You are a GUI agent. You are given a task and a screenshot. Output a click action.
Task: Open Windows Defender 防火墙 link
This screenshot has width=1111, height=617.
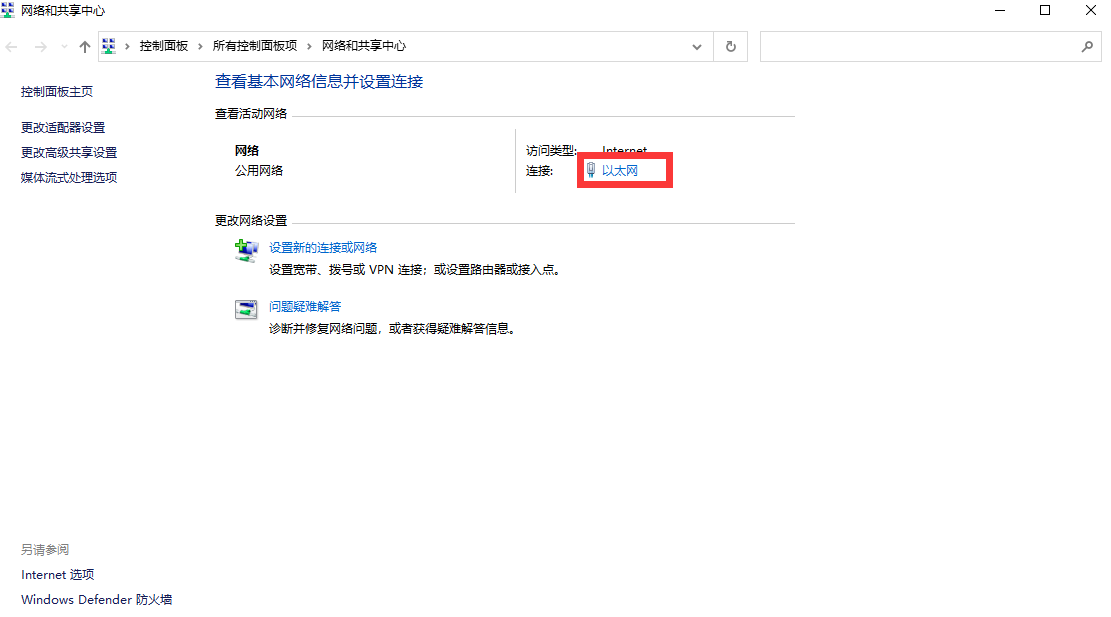[x=95, y=599]
